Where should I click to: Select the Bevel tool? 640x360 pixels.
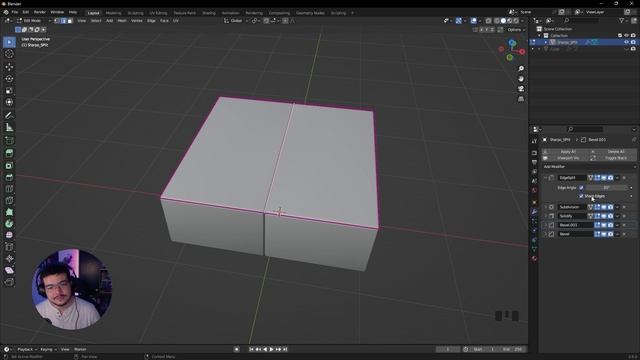coord(9,177)
